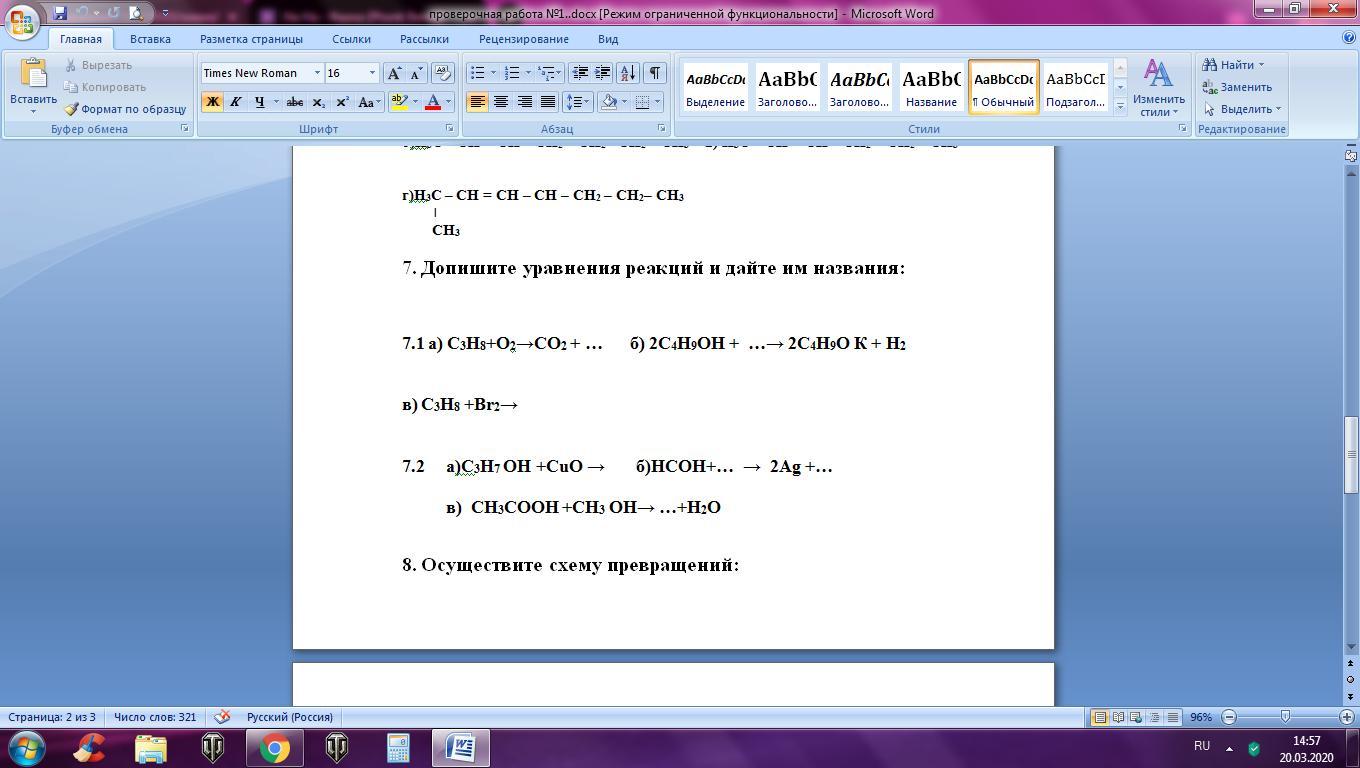The image size is (1360, 768).
Task: Open the Буфер обмена clipboard pane launcher
Action: [185, 129]
